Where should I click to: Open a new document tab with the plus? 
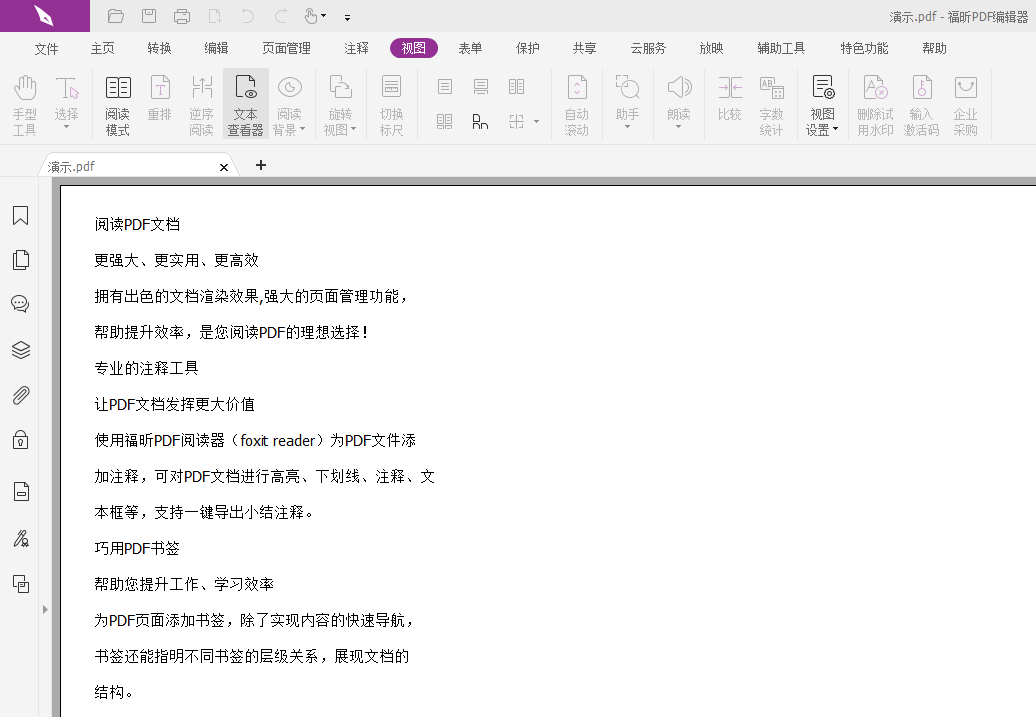(260, 165)
